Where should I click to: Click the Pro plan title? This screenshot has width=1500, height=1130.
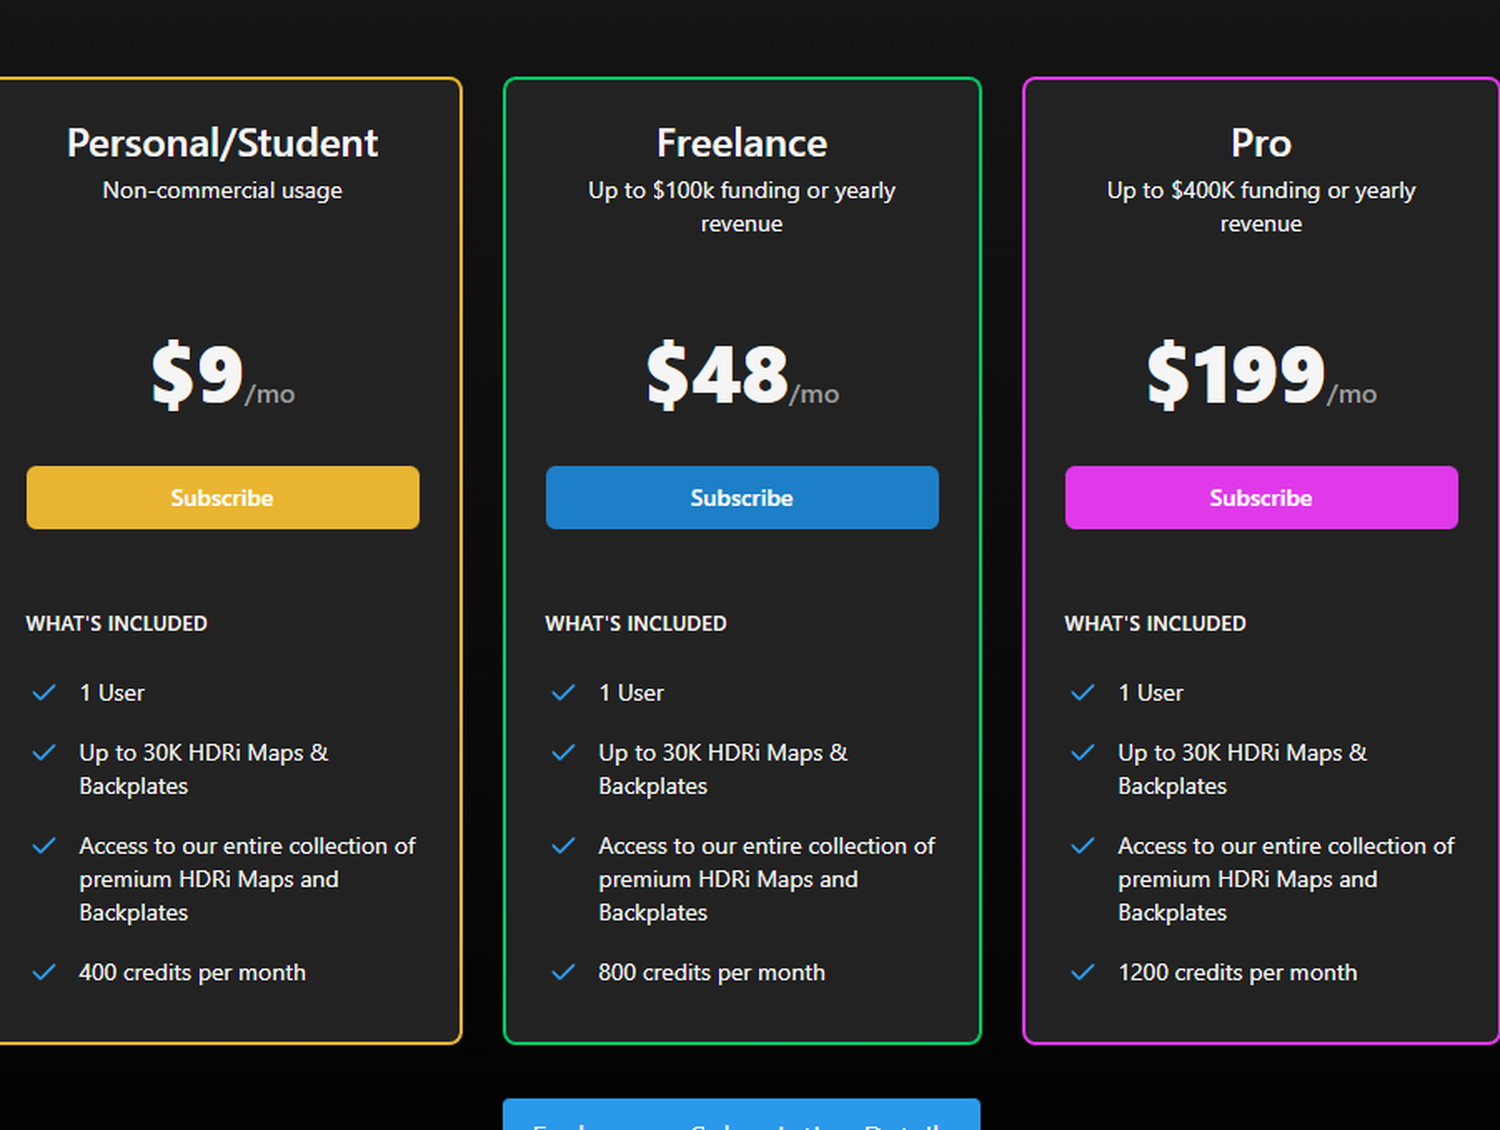[1261, 143]
